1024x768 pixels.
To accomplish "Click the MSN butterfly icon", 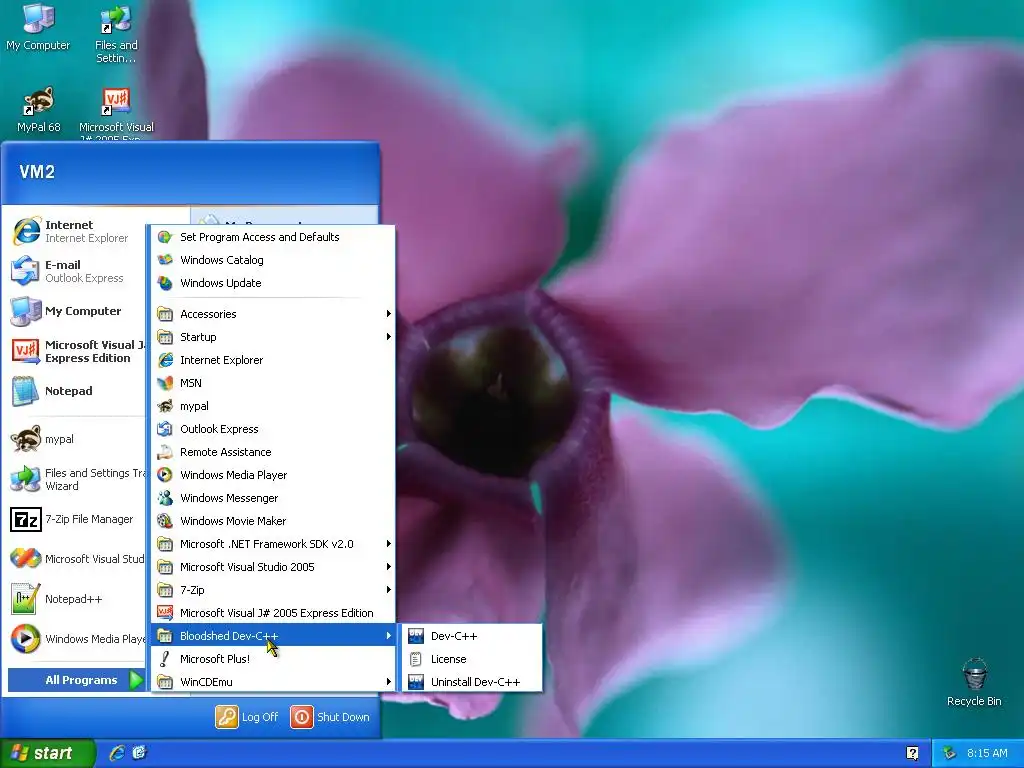I will 165,383.
